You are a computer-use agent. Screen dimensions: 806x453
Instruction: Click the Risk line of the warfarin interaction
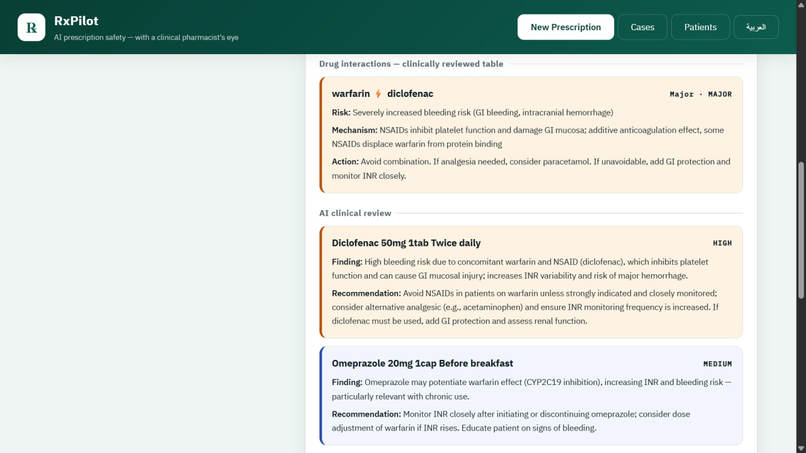point(472,113)
